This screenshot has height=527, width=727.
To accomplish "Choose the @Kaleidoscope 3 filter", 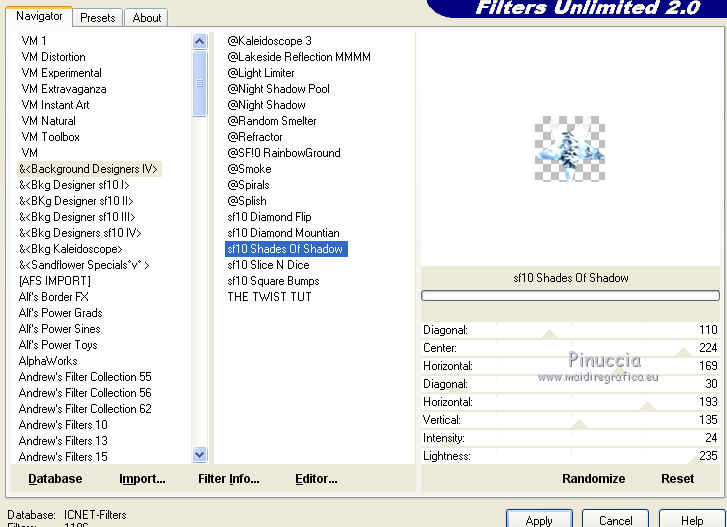I will coord(269,41).
